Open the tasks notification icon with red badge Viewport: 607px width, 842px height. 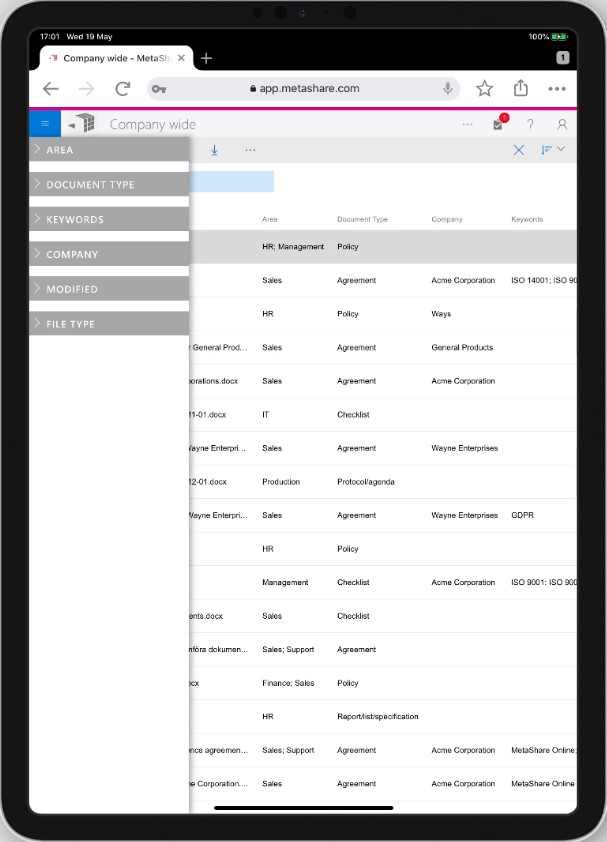click(x=500, y=122)
